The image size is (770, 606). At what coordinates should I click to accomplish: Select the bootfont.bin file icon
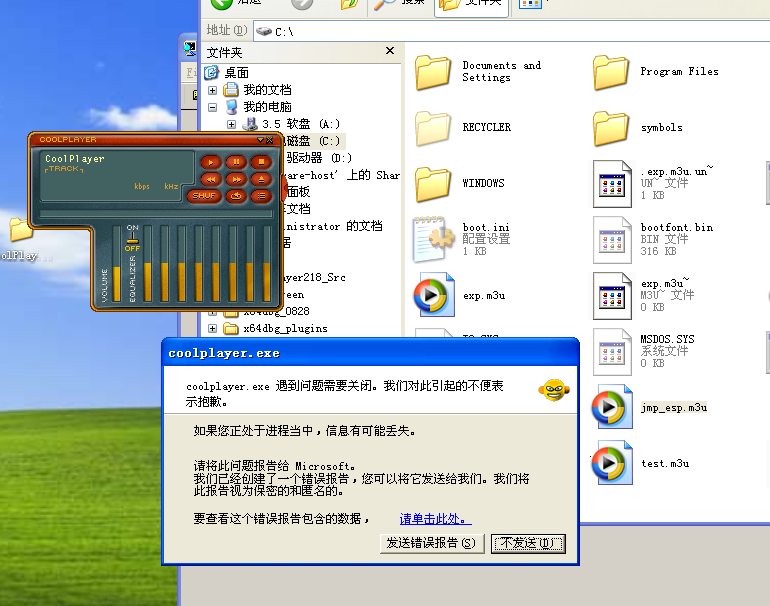coord(612,240)
